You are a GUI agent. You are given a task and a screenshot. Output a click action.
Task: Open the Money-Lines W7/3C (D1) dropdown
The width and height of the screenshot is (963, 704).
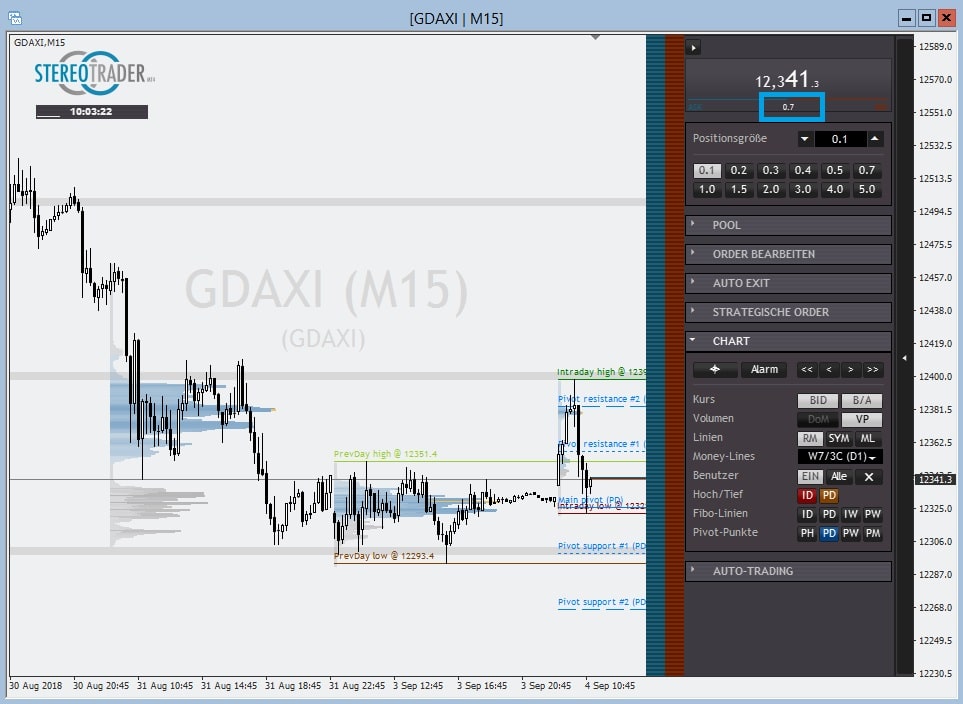point(839,457)
